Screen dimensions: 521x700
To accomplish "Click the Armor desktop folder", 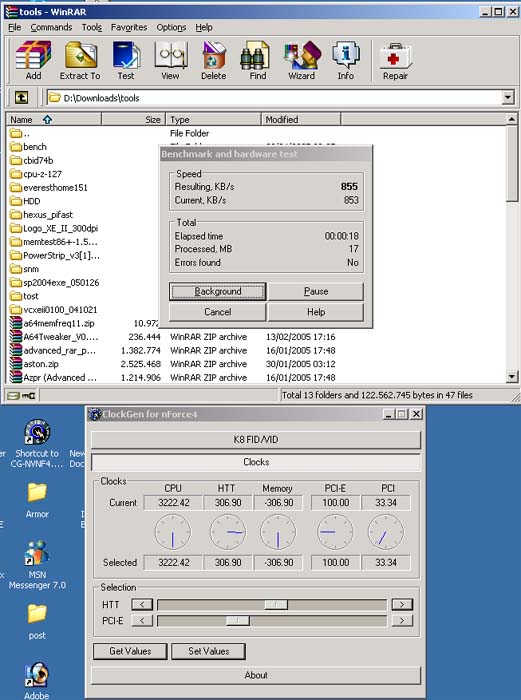I will click(x=37, y=500).
